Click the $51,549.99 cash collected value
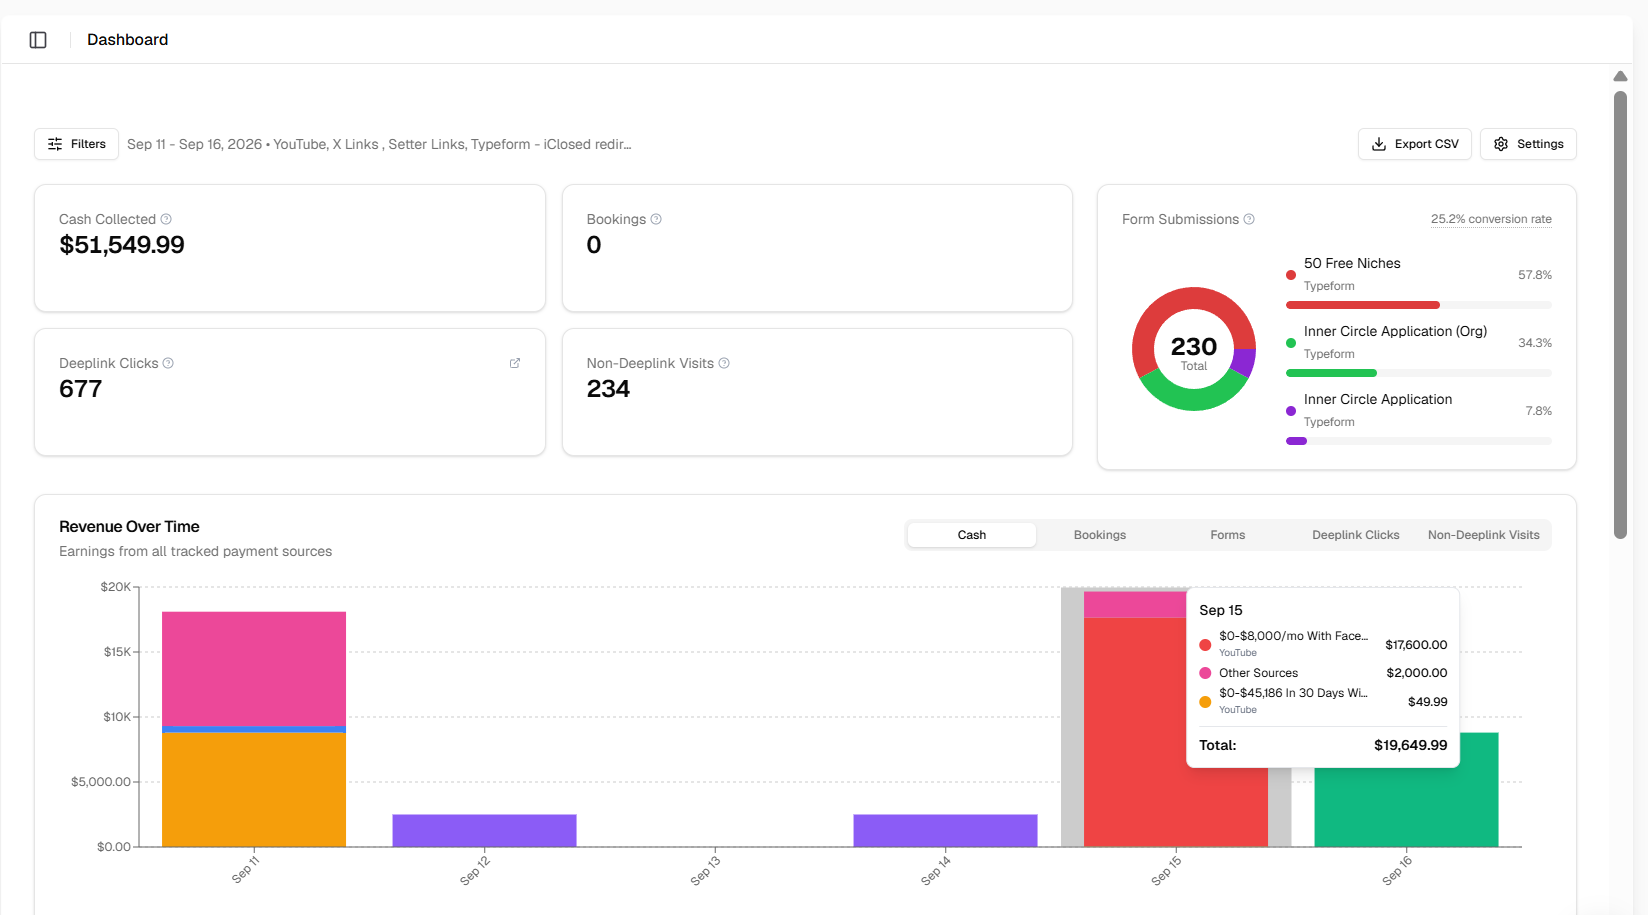Viewport: 1648px width, 915px height. tap(122, 245)
